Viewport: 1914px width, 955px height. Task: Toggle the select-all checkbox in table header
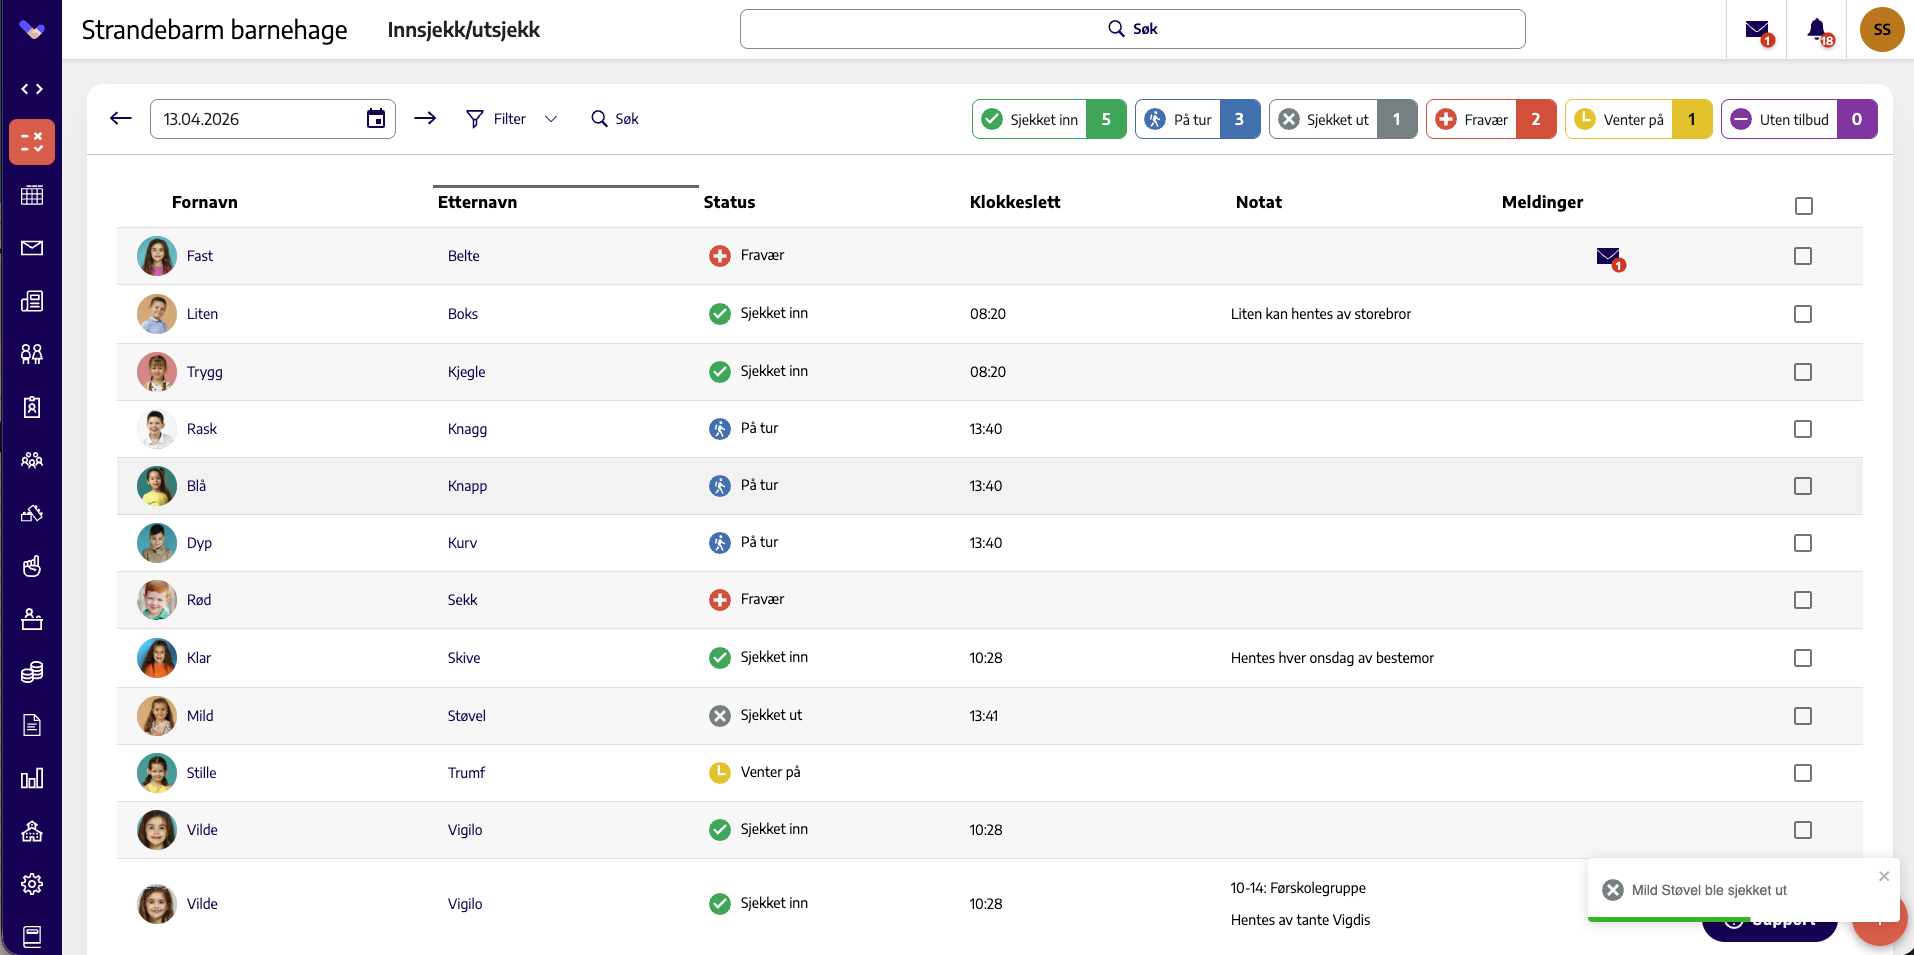point(1804,206)
